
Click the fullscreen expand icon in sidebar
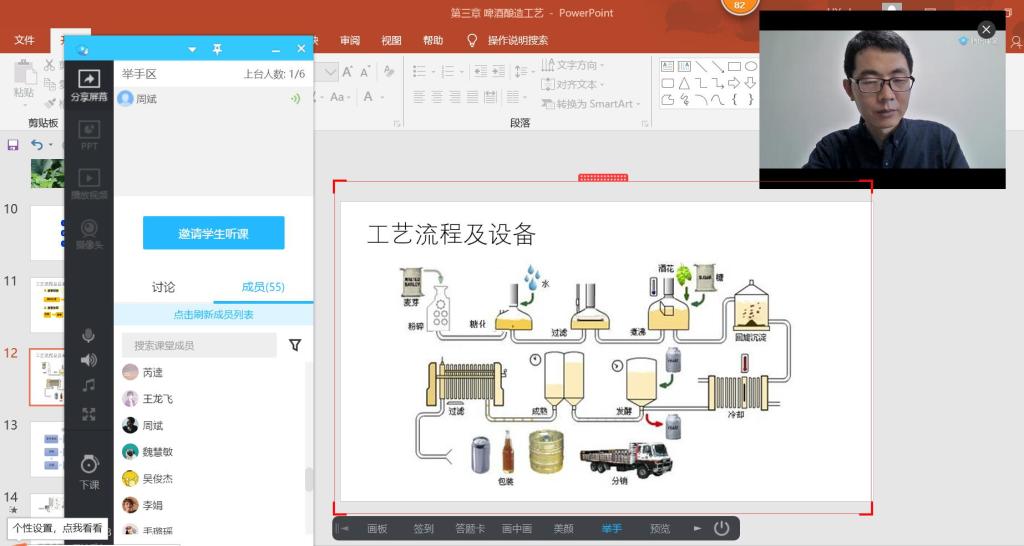pyautogui.click(x=89, y=413)
